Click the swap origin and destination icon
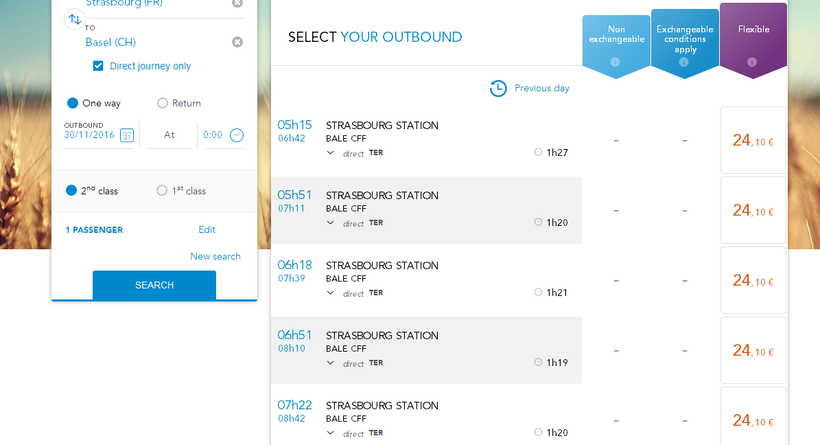820x445 pixels. tap(74, 19)
